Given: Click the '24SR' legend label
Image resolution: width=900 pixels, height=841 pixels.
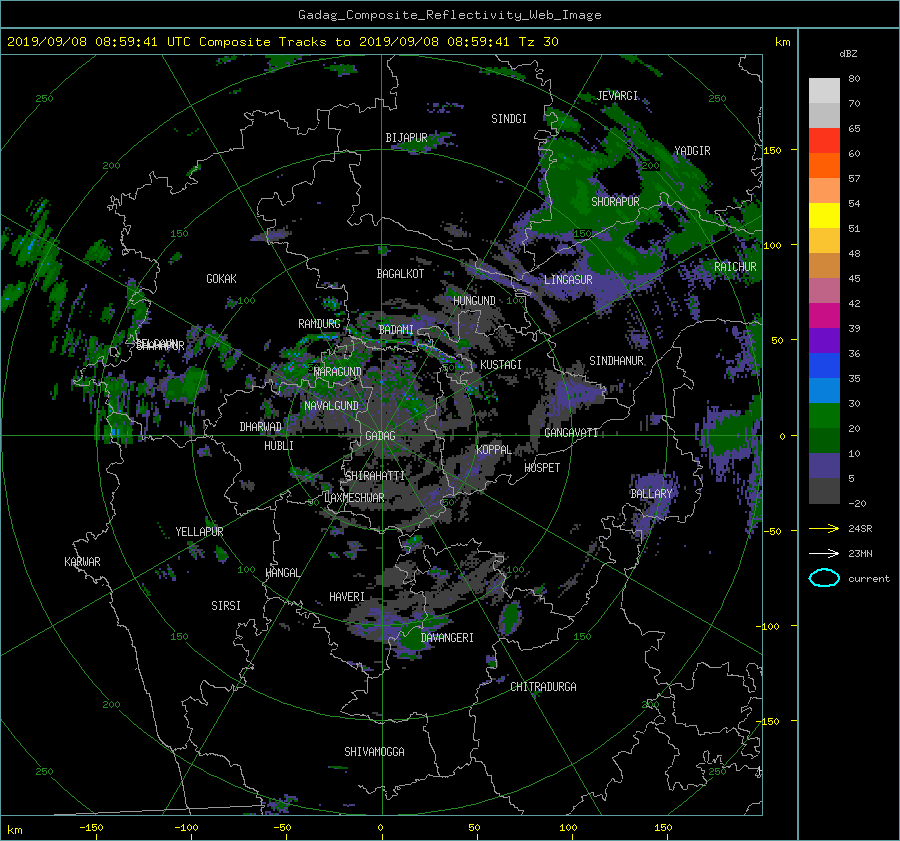Looking at the screenshot, I should [860, 528].
